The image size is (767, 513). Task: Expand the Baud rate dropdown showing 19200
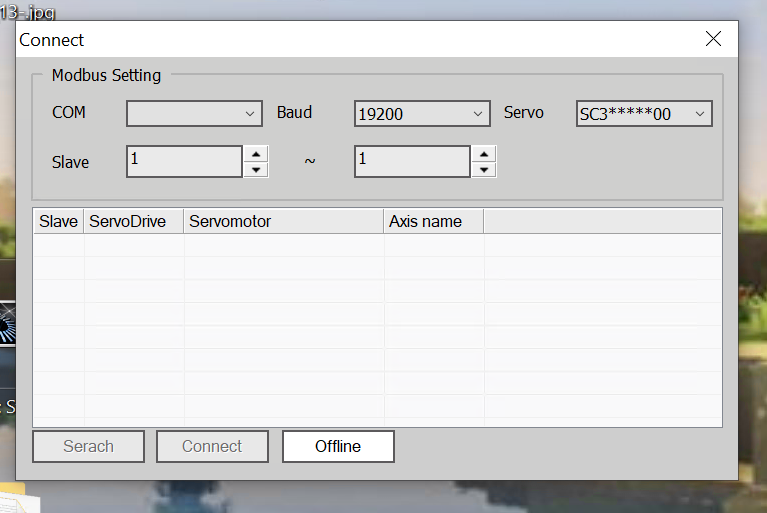pos(422,114)
